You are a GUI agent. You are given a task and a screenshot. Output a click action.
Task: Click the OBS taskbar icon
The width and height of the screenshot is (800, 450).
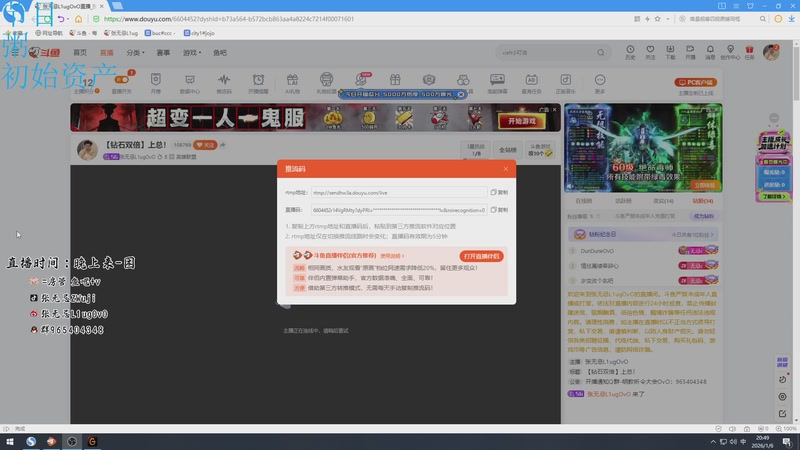72,442
